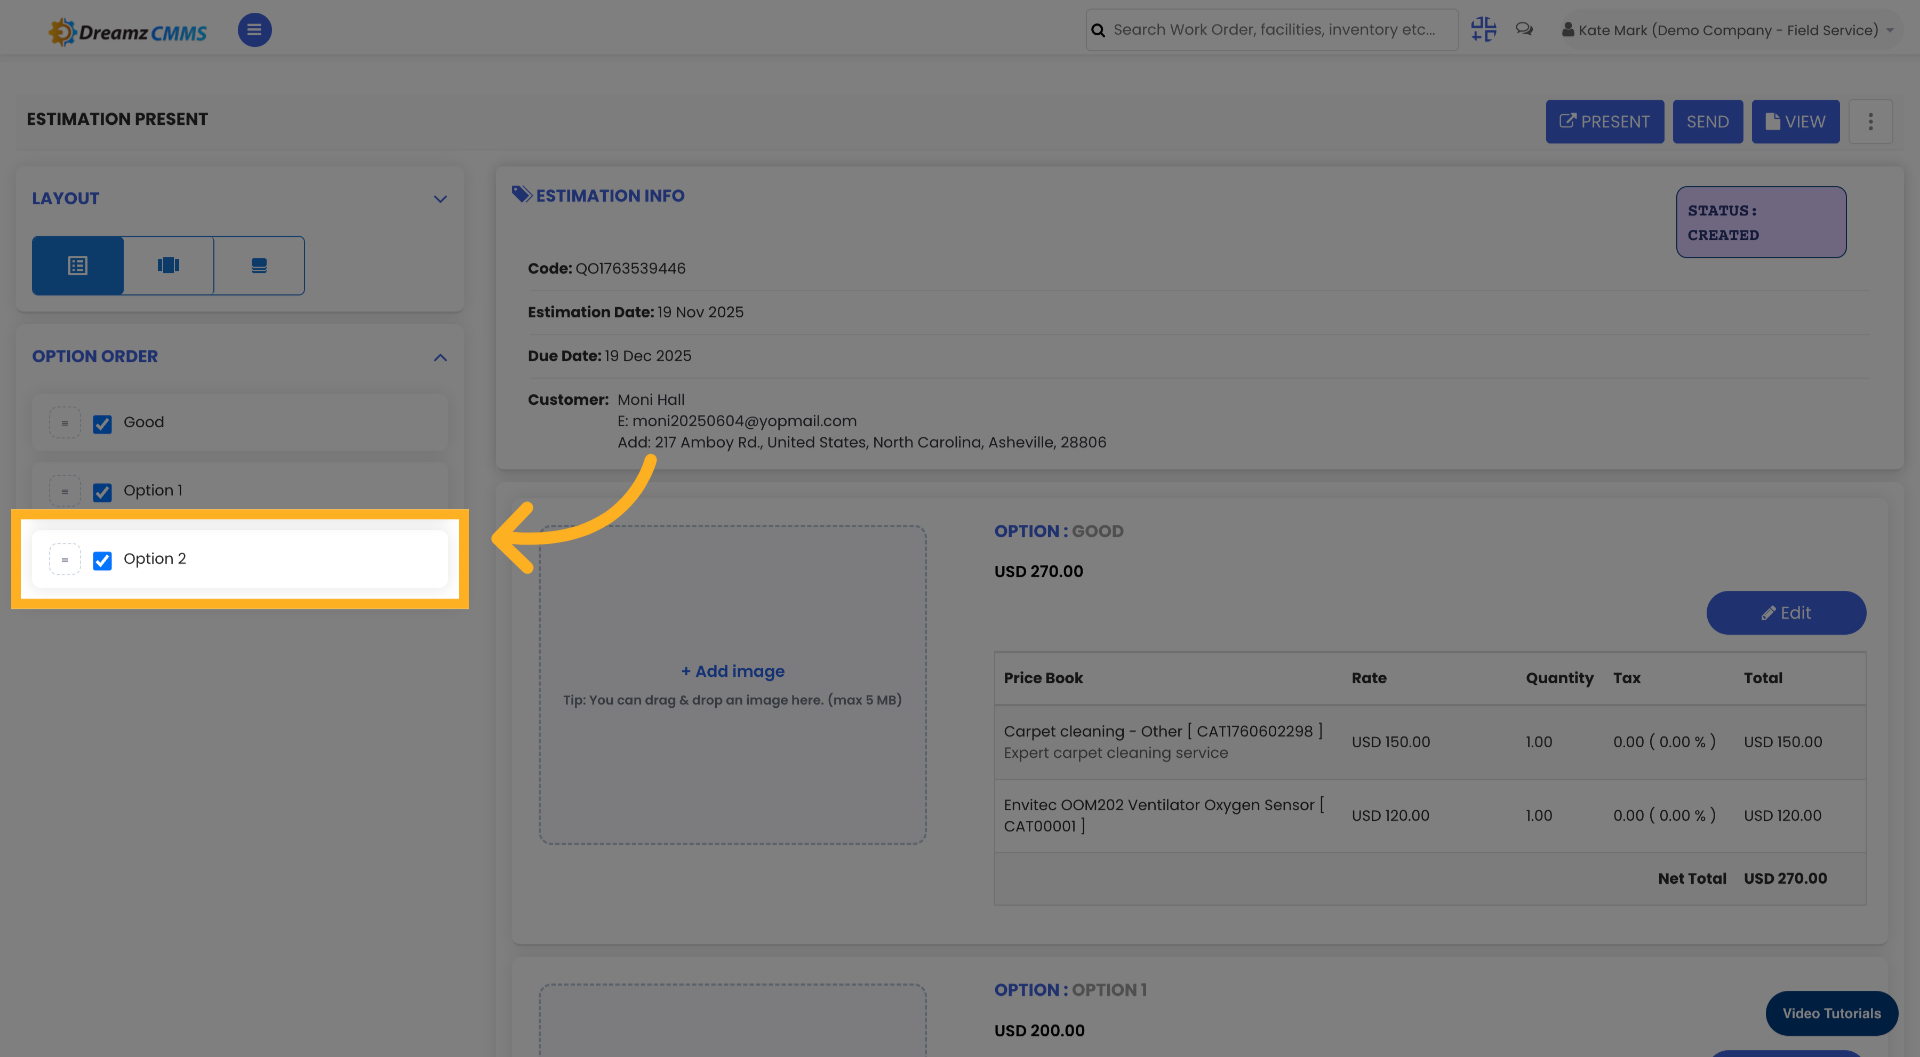Click the Price Book column header
1920x1057 pixels.
pyautogui.click(x=1043, y=678)
